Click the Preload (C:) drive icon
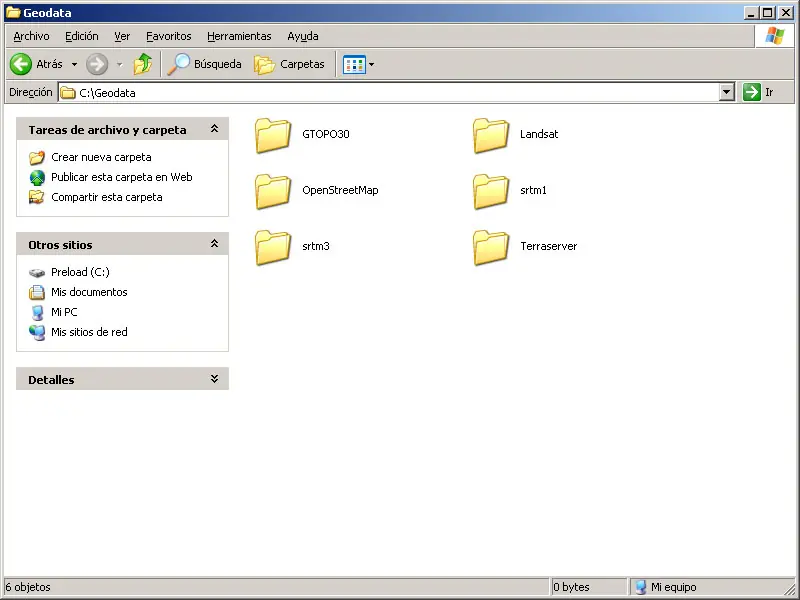Viewport: 800px width, 600px height. (37, 273)
